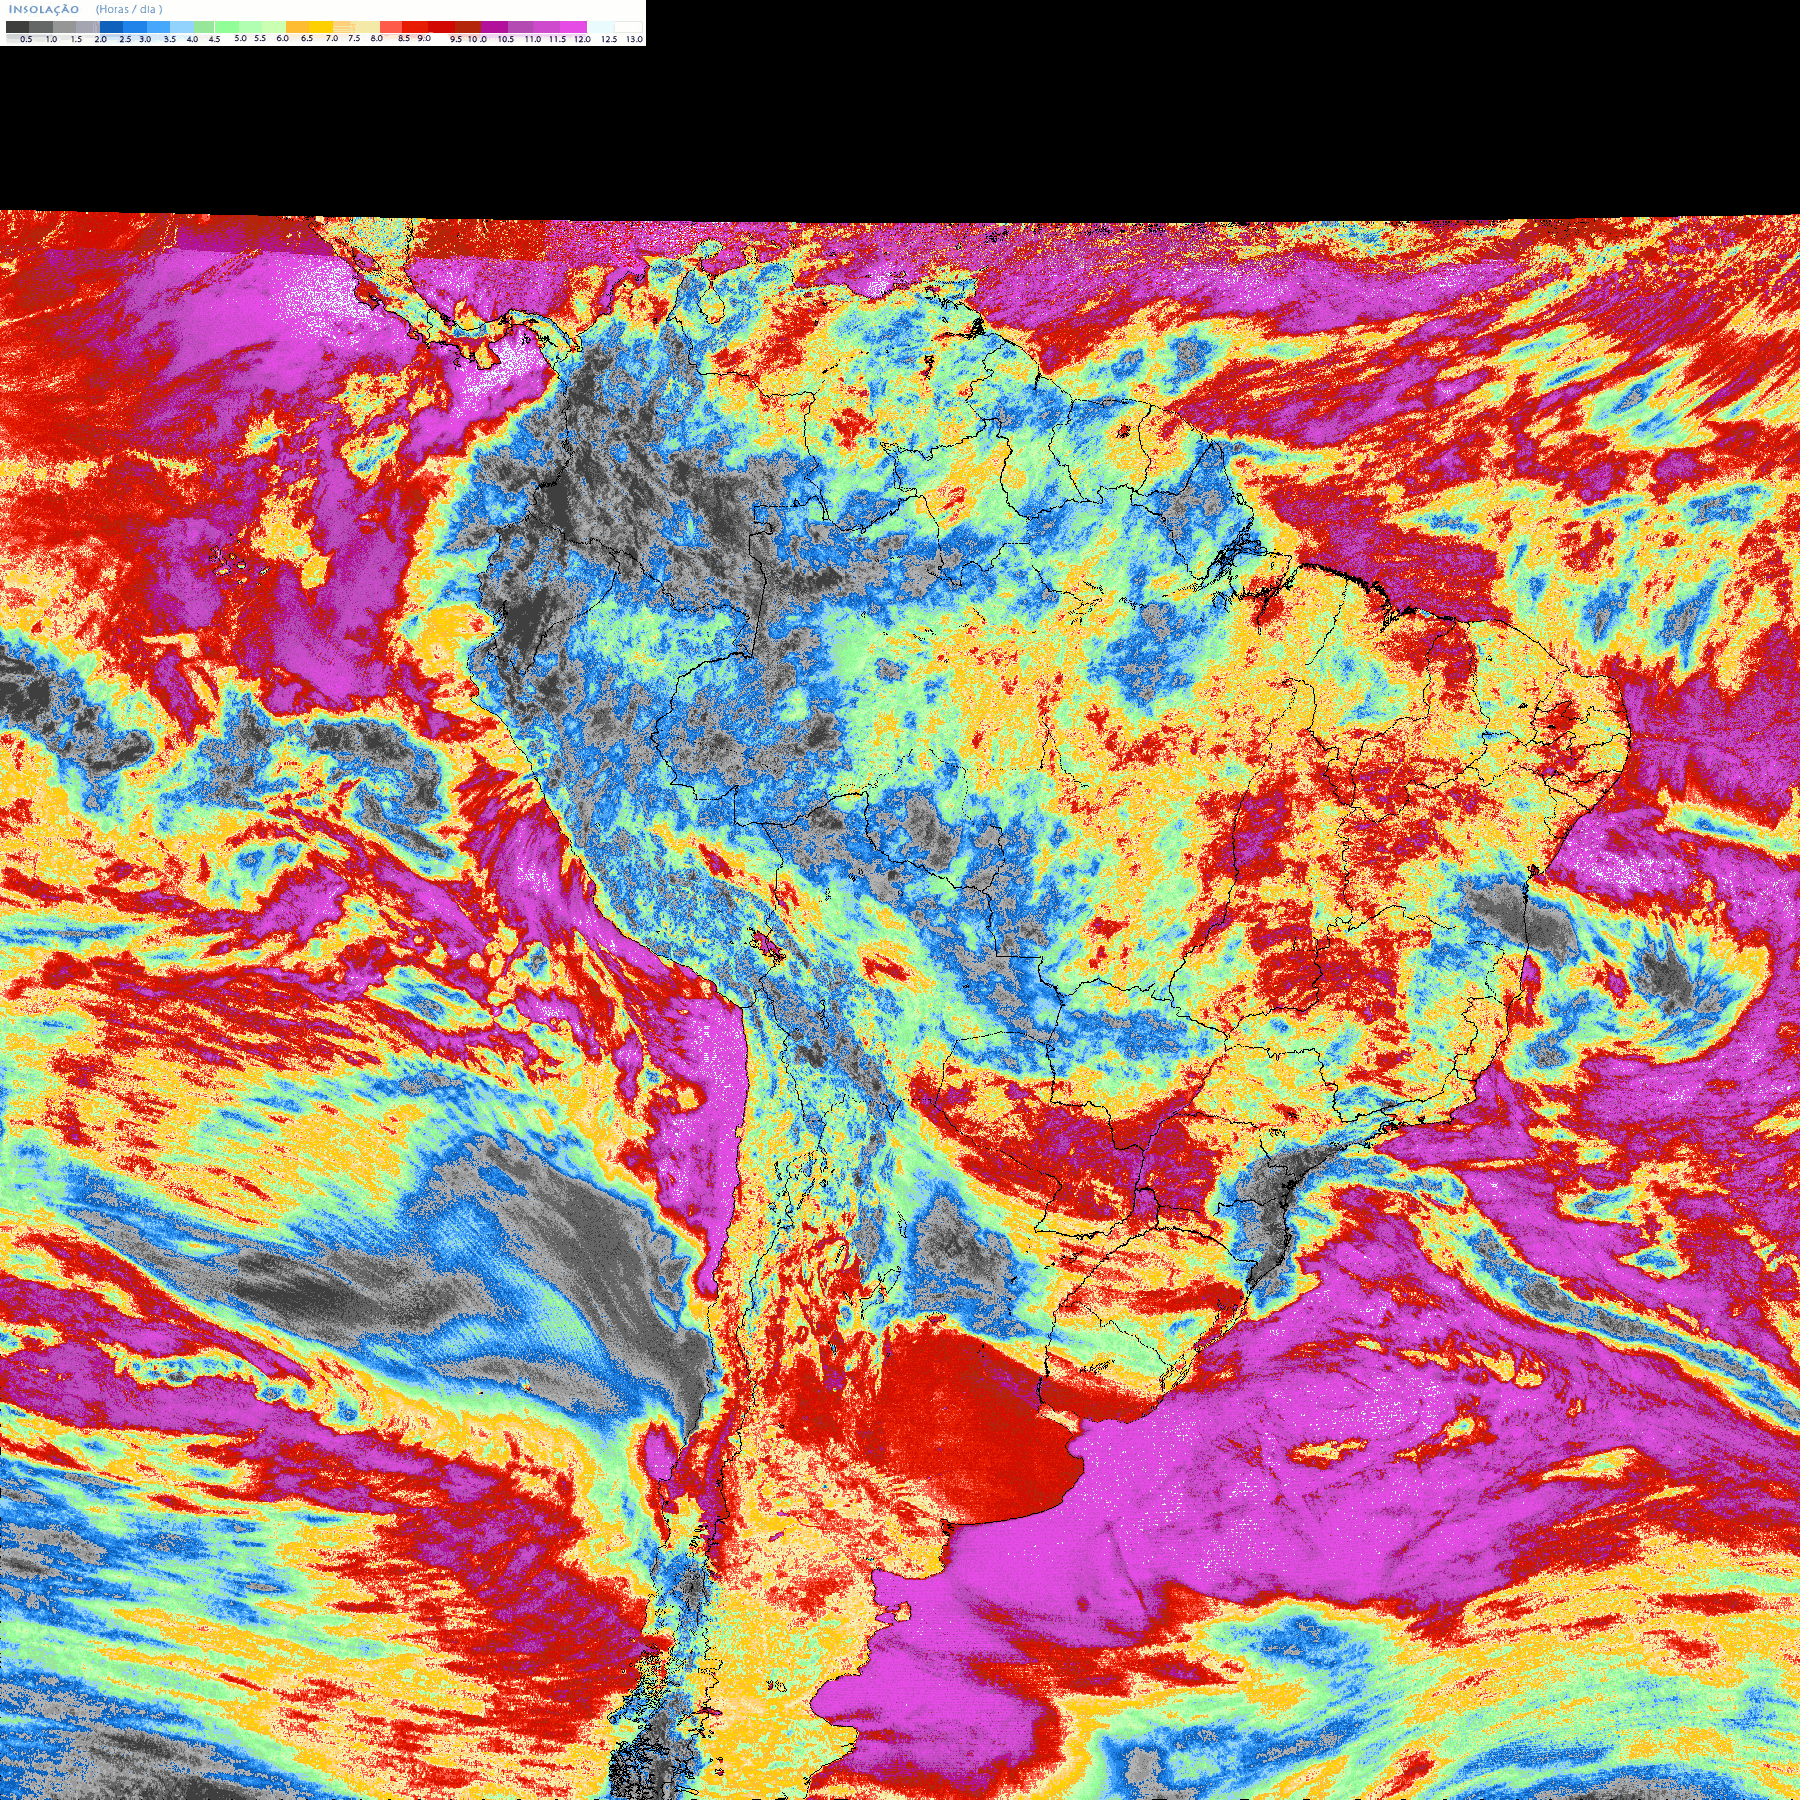Select the orange swatch above 6.5
This screenshot has height=1800, width=1800.
[x=297, y=27]
